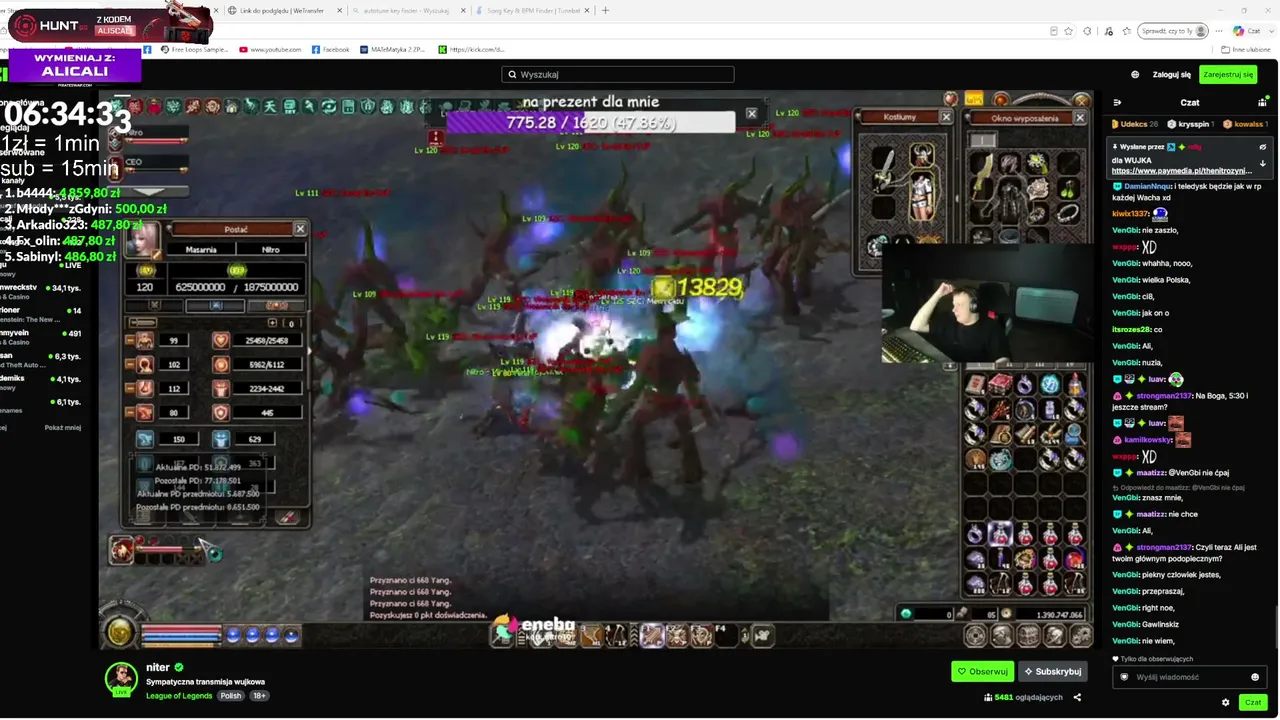Viewport: 1280px width, 720px height.
Task: Close the in-game "Postać" character window
Action: pyautogui.click(x=300, y=229)
